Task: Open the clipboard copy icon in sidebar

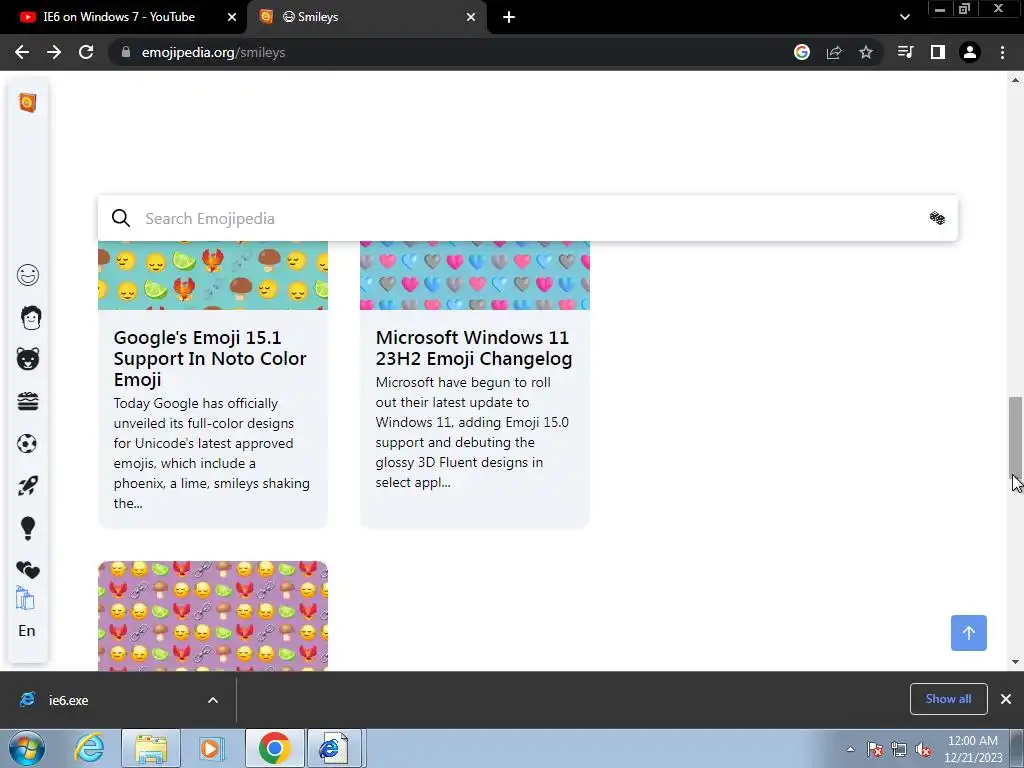Action: point(25,598)
